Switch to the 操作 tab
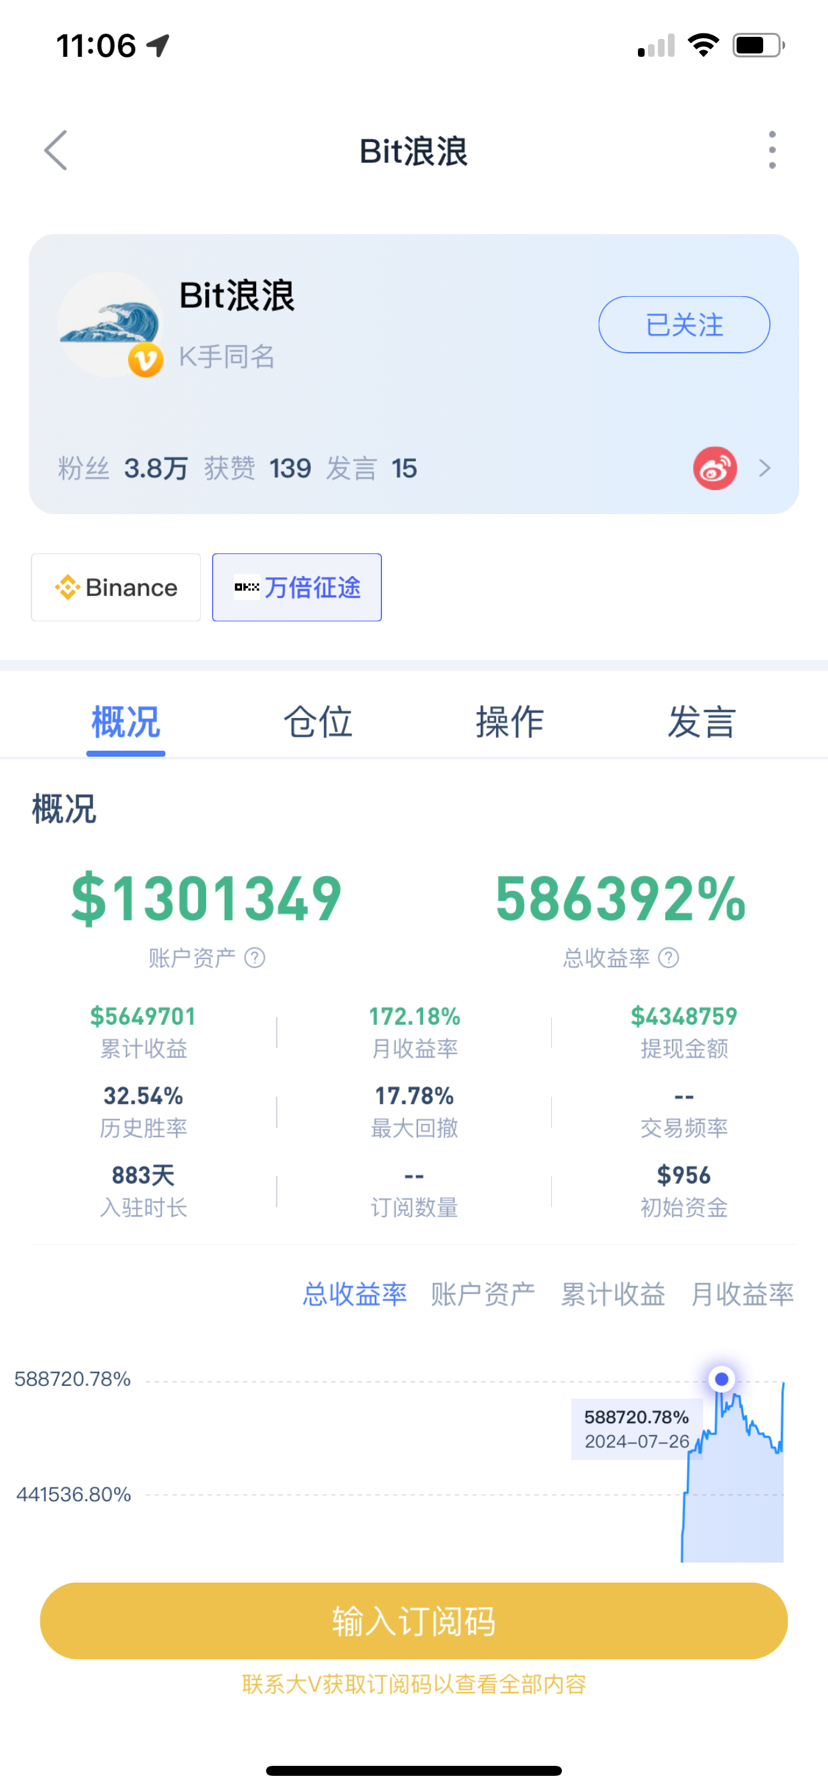This screenshot has height=1792, width=828. [x=510, y=721]
